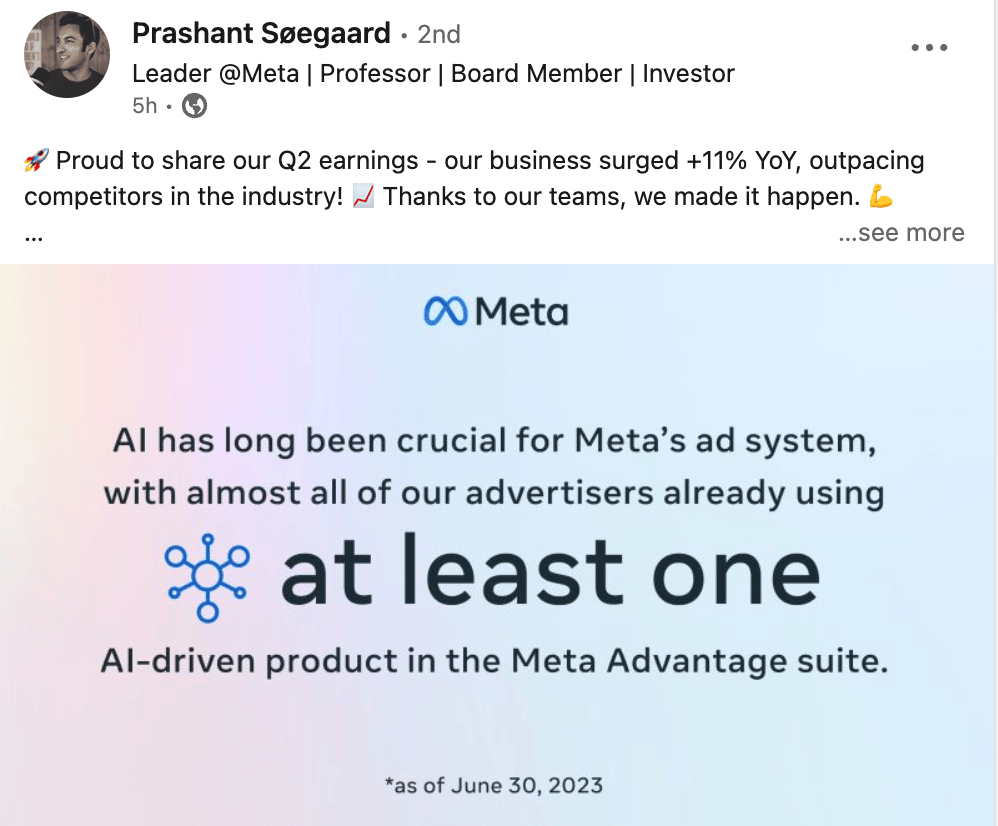
Task: Click the Prashant Søegaard name link
Action: click(261, 33)
